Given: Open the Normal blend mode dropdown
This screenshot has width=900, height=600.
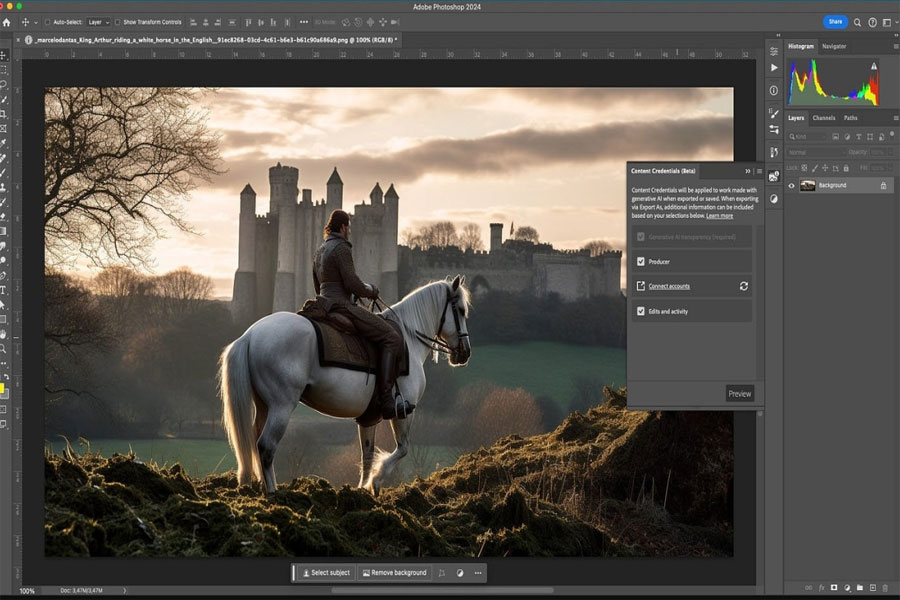Looking at the screenshot, I should point(816,152).
